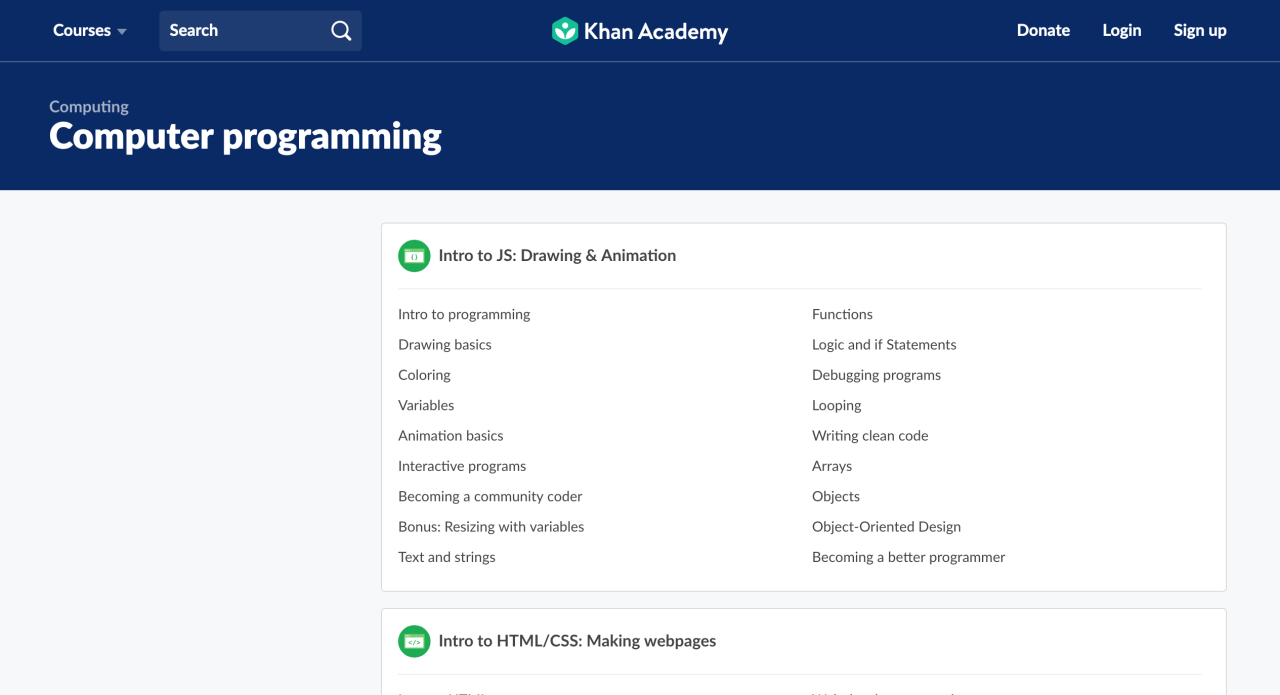This screenshot has height=695, width=1280.
Task: Click the Intro to JS course icon
Action: pos(413,256)
